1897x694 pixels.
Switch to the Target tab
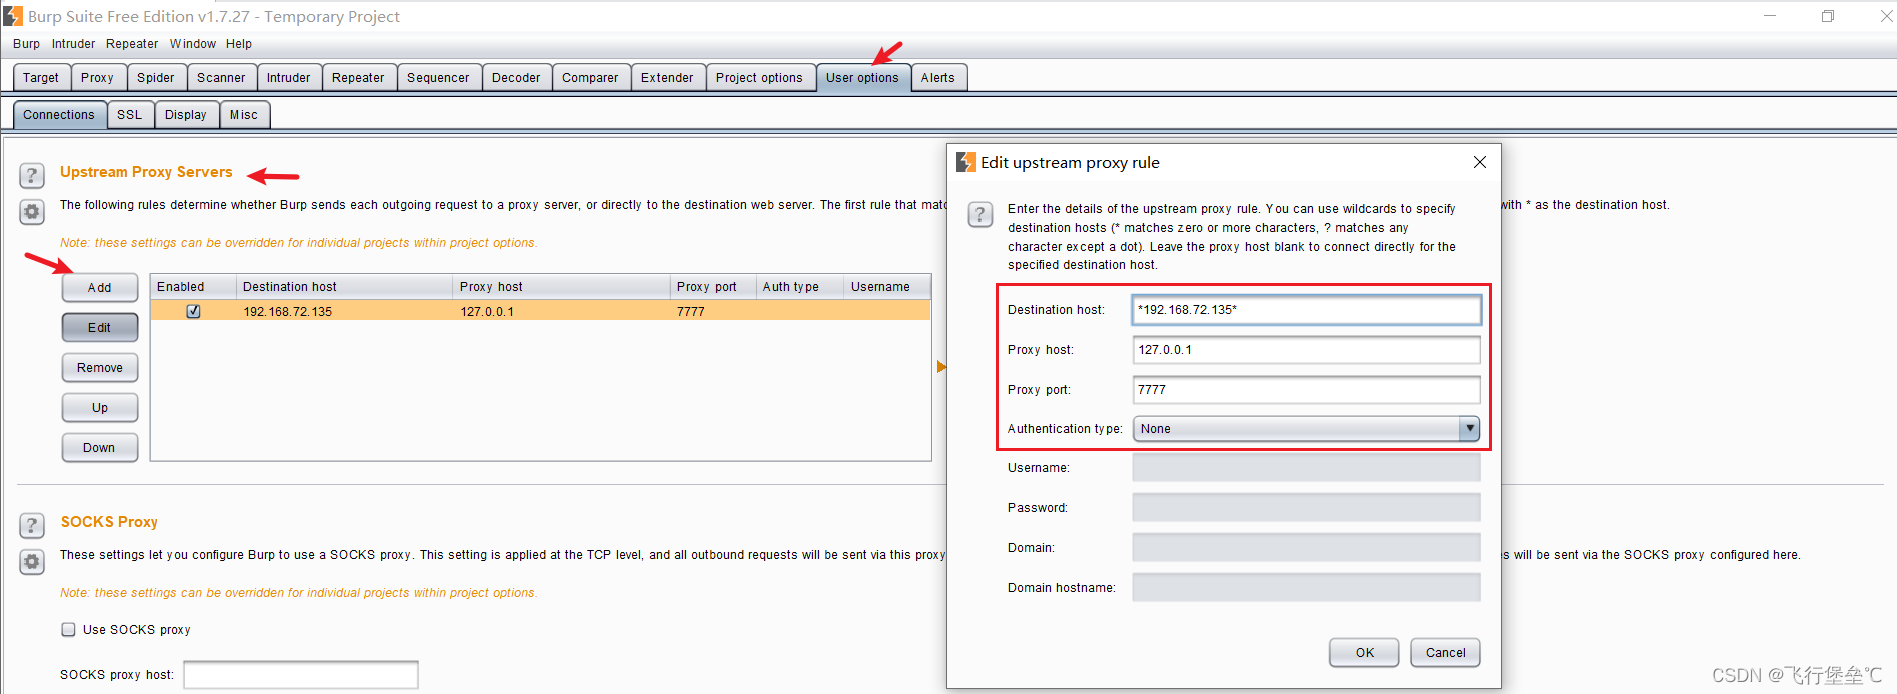click(x=41, y=78)
